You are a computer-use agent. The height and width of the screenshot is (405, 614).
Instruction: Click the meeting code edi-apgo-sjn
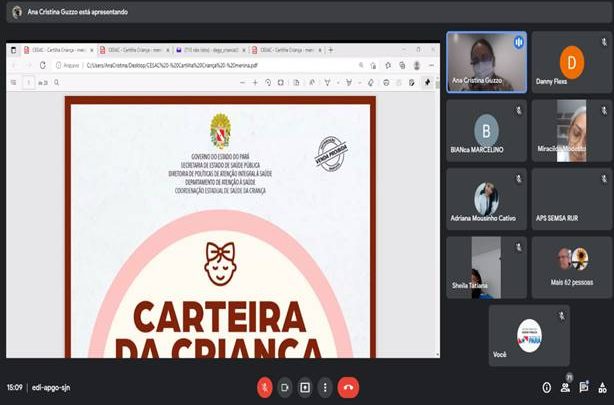click(51, 387)
